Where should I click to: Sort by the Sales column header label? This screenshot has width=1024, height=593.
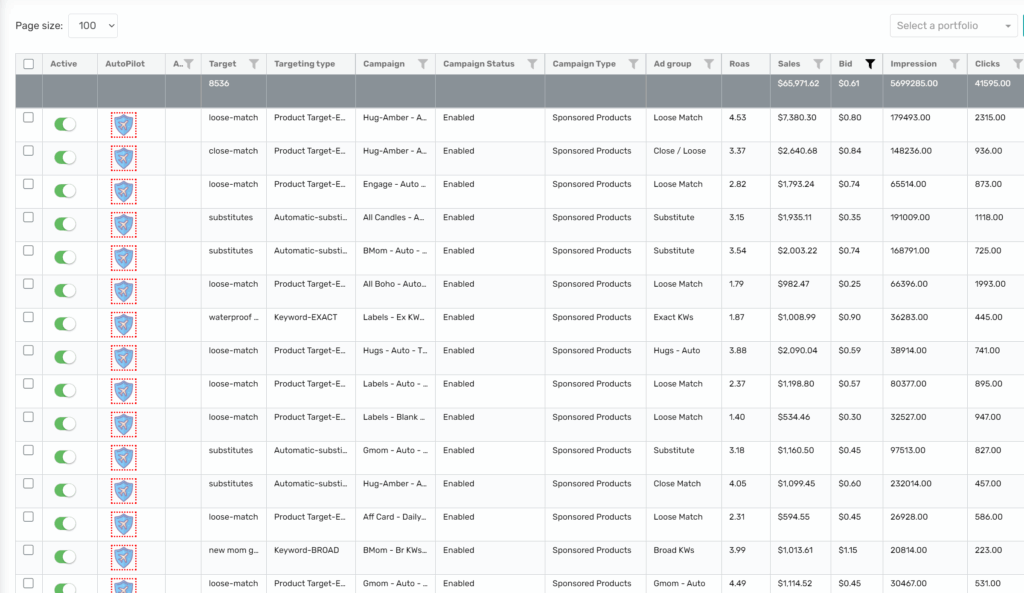coord(789,64)
